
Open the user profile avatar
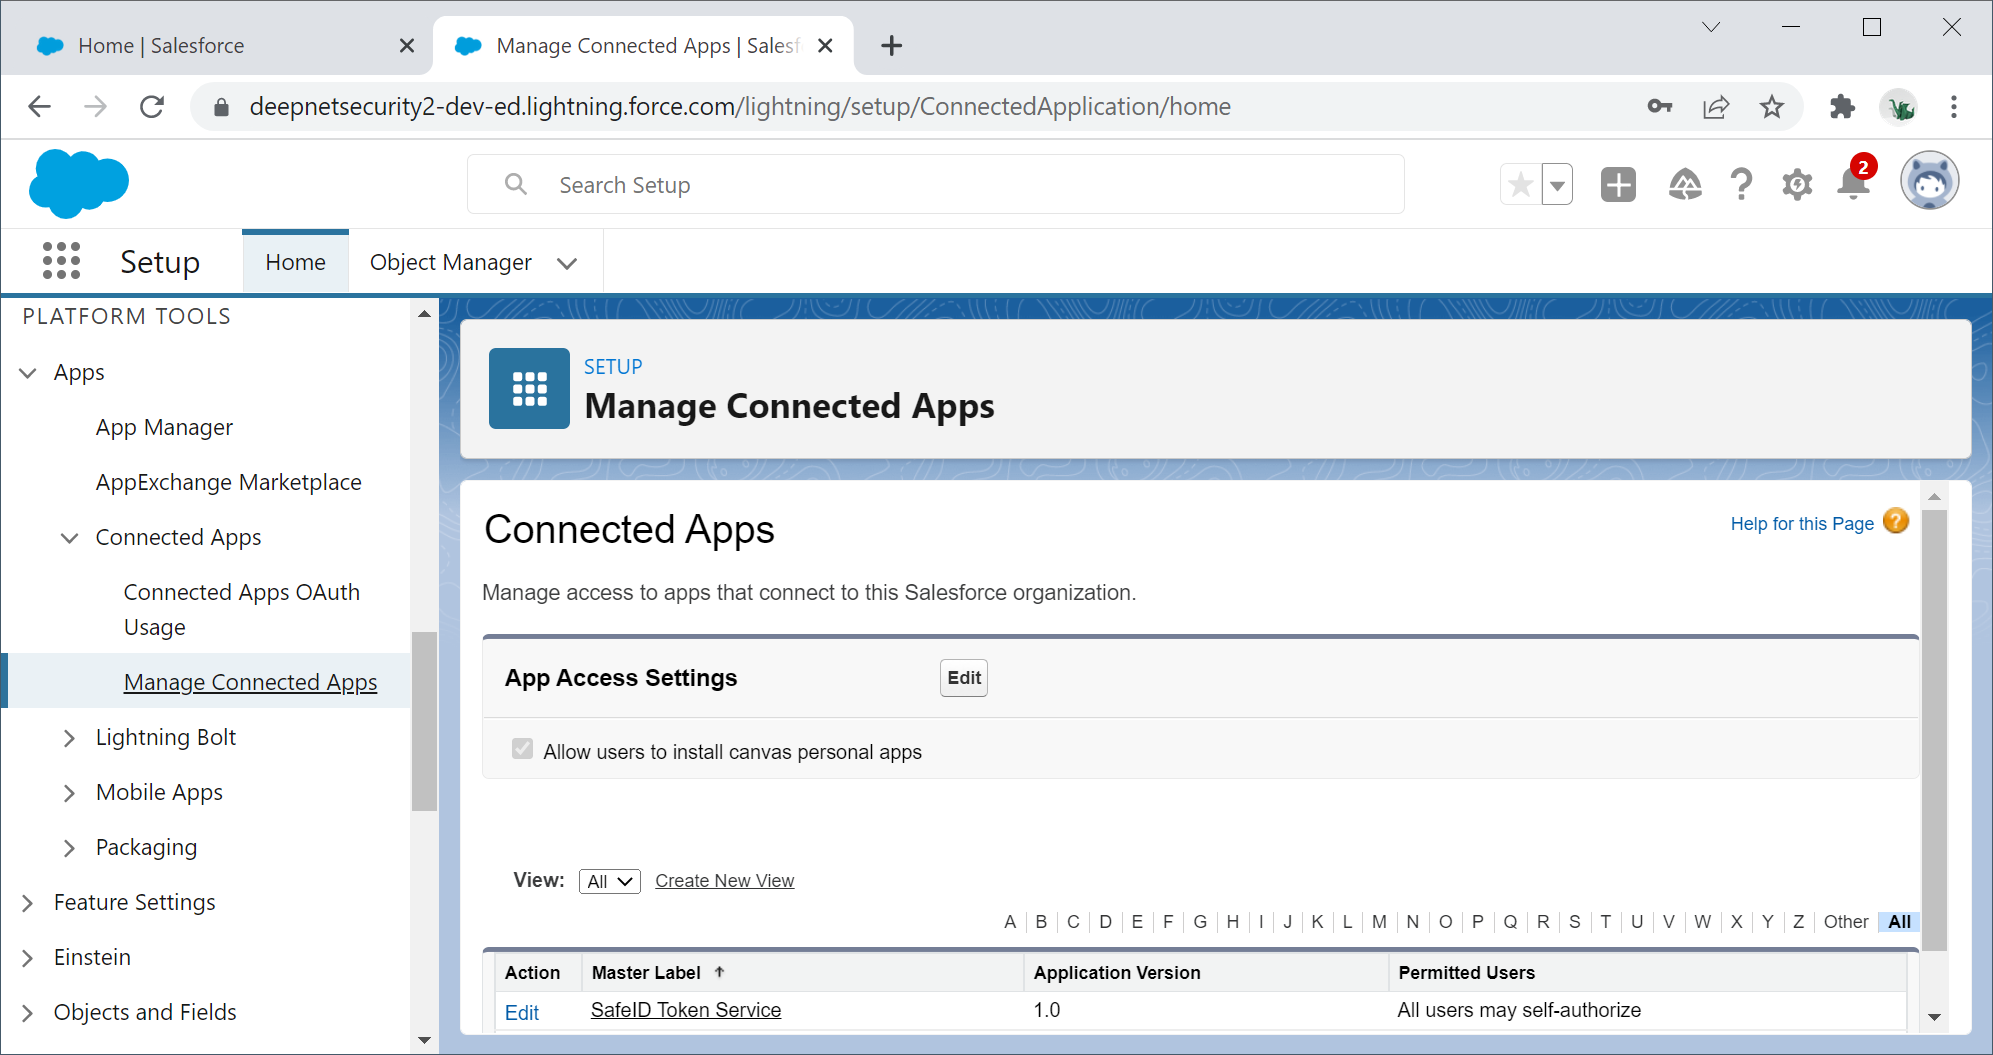pos(1928,182)
